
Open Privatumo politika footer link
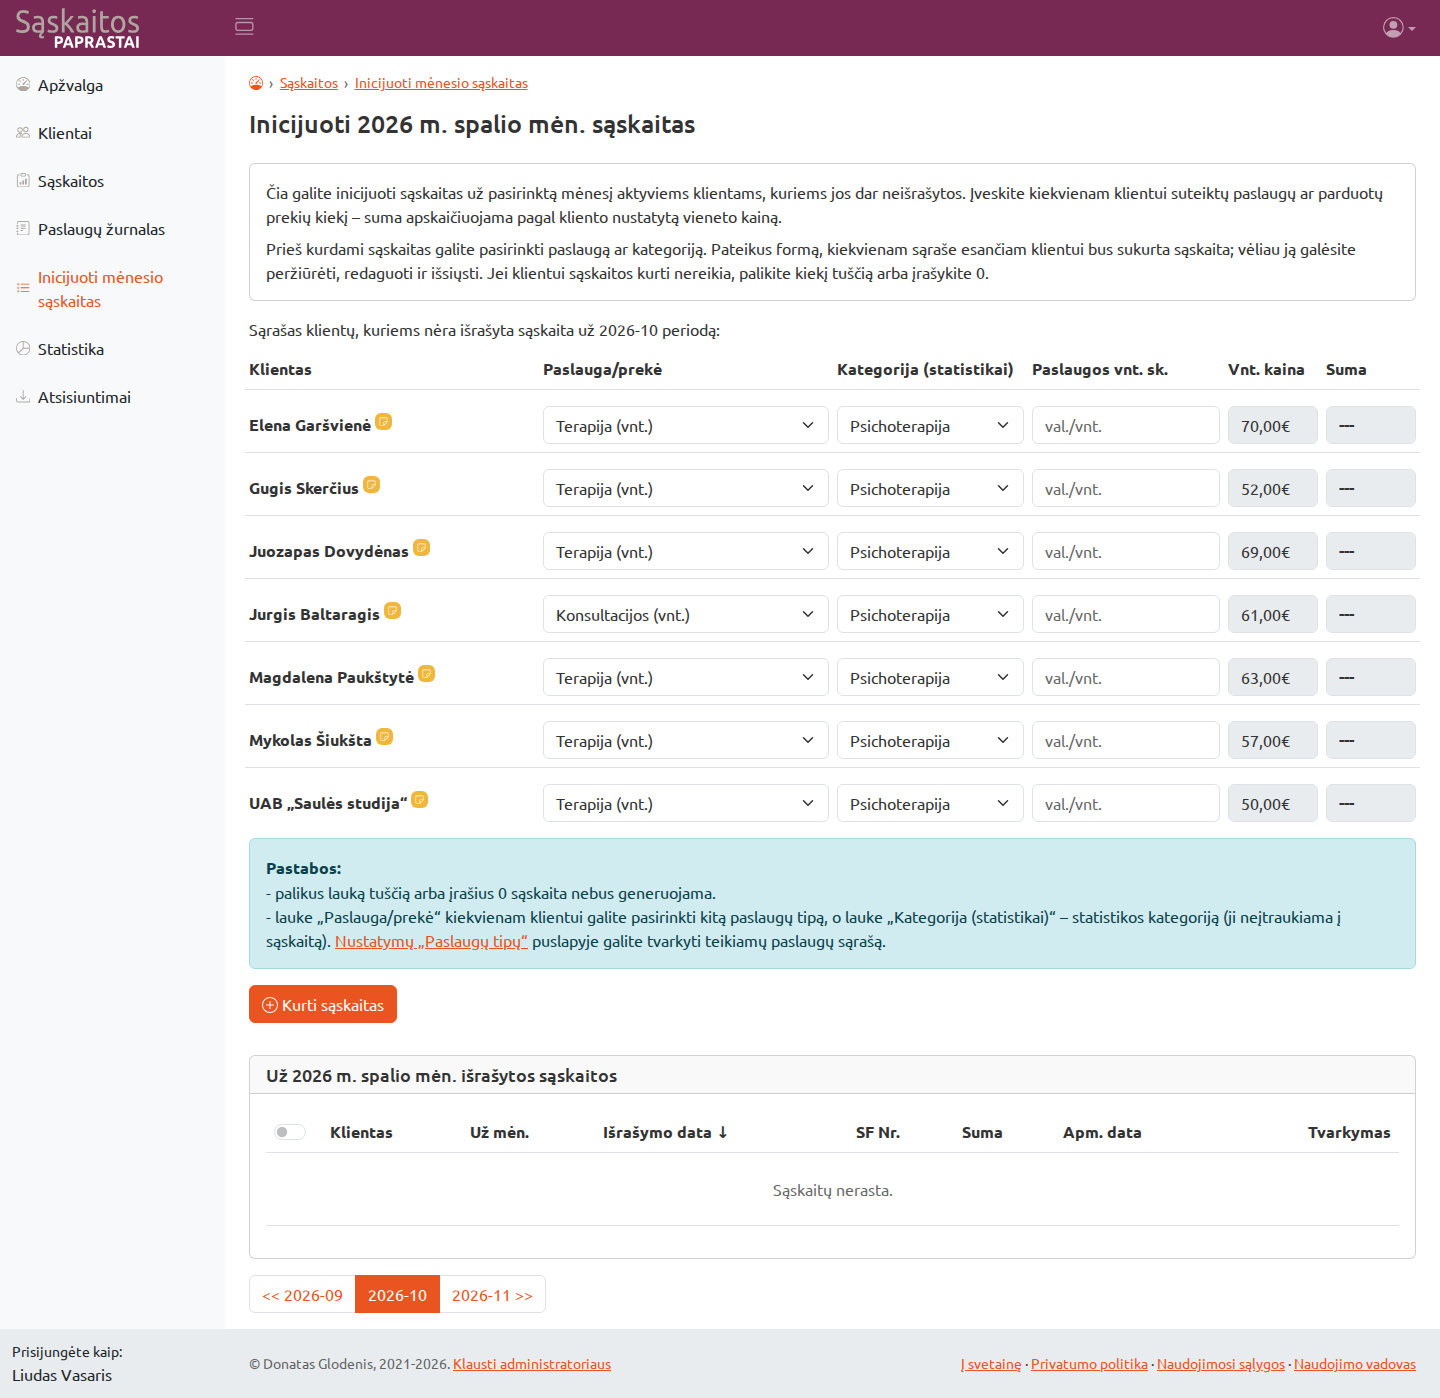click(1089, 1364)
